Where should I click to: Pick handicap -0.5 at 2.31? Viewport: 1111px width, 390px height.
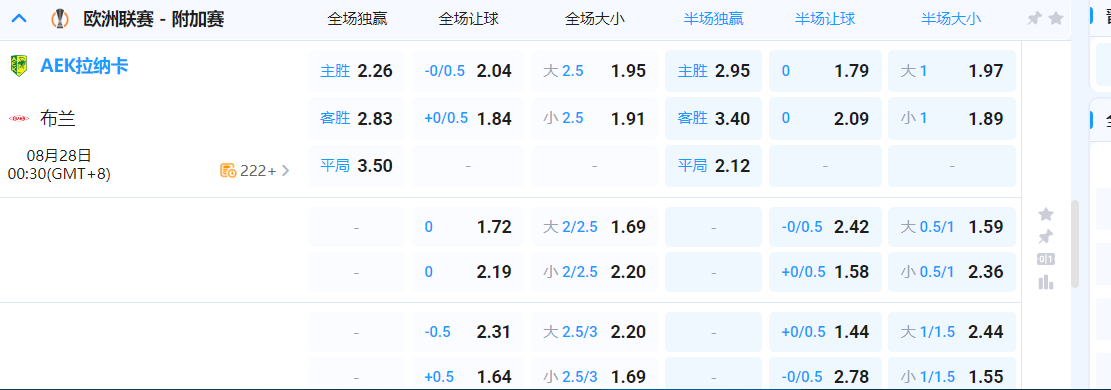tap(468, 332)
